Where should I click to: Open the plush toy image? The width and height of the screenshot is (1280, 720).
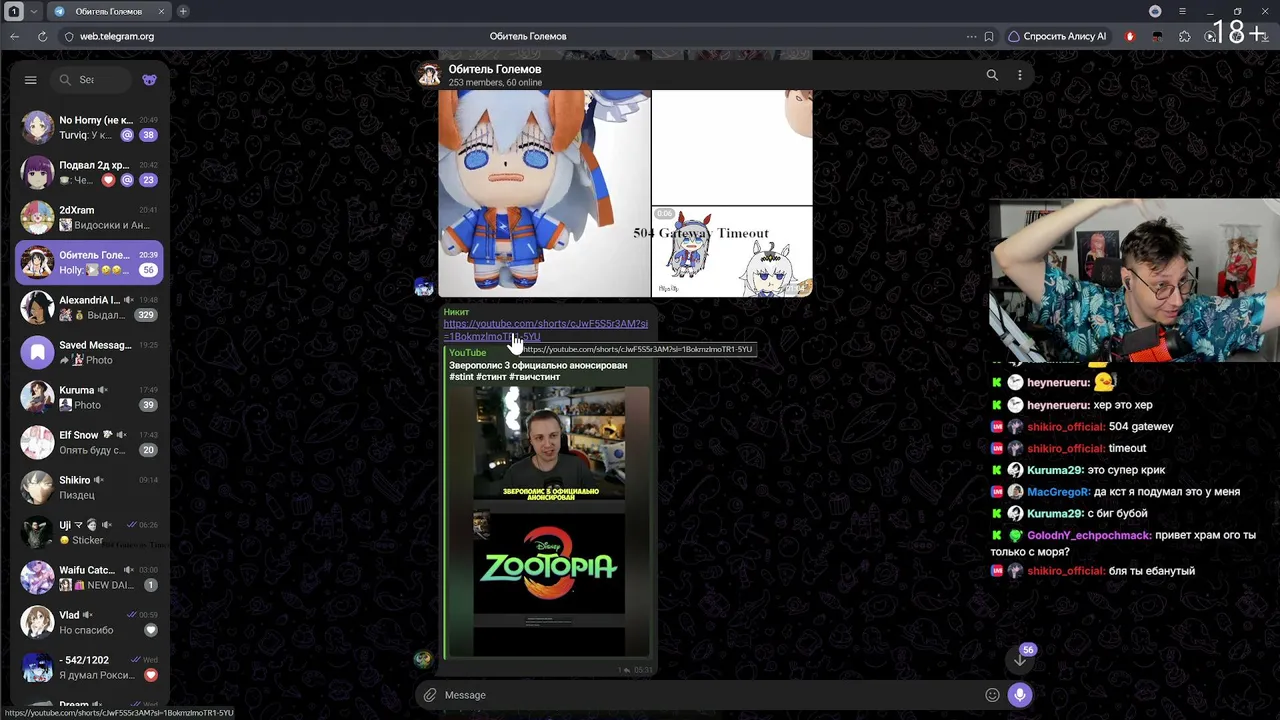coord(544,194)
